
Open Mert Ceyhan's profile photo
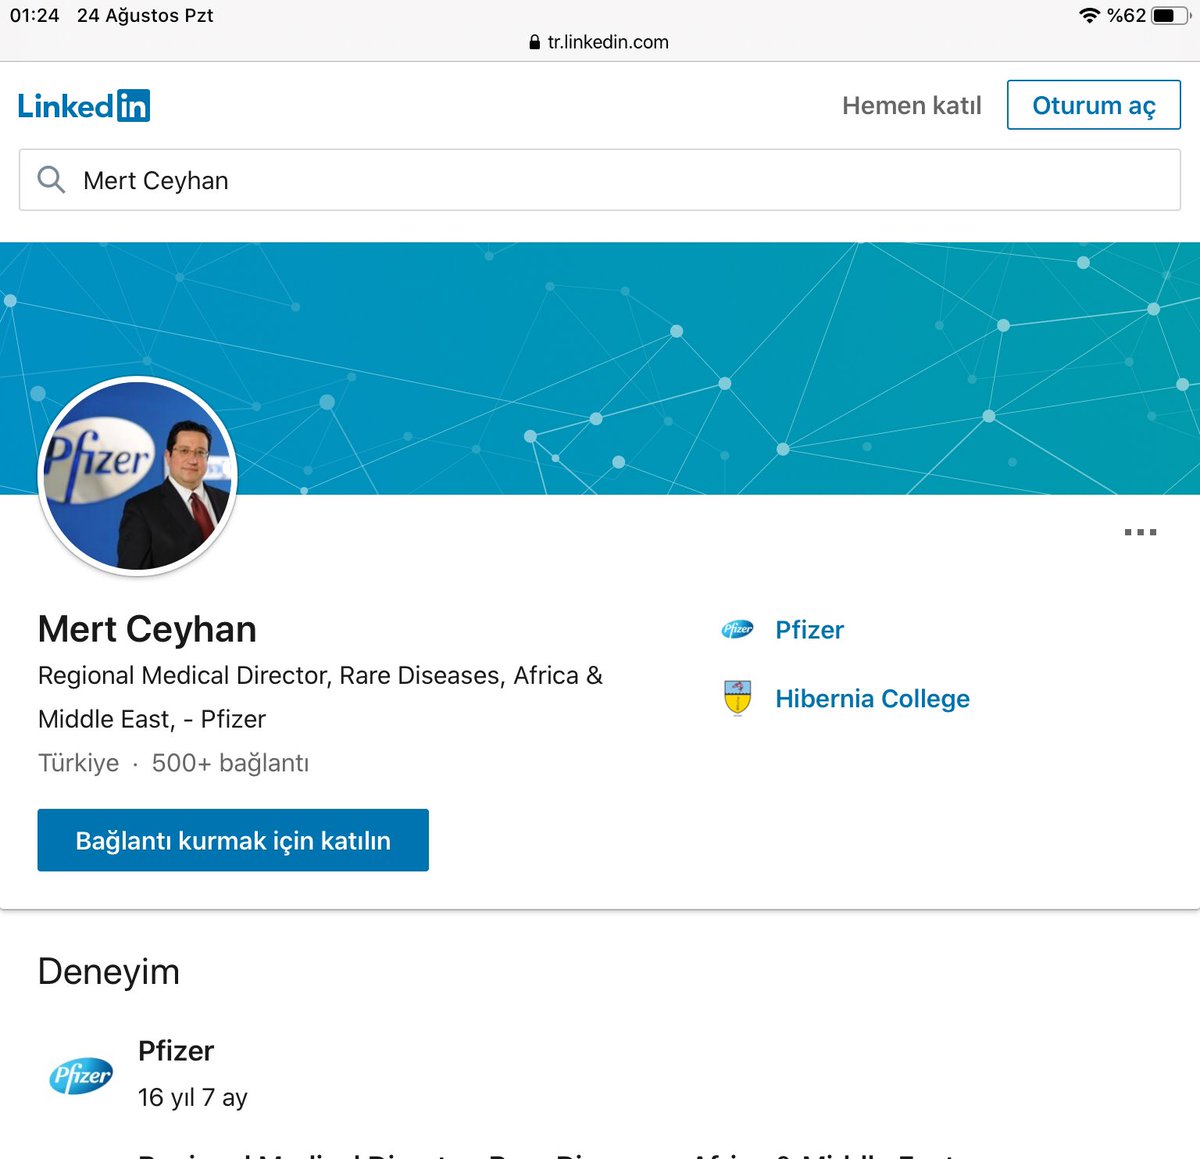(x=137, y=476)
